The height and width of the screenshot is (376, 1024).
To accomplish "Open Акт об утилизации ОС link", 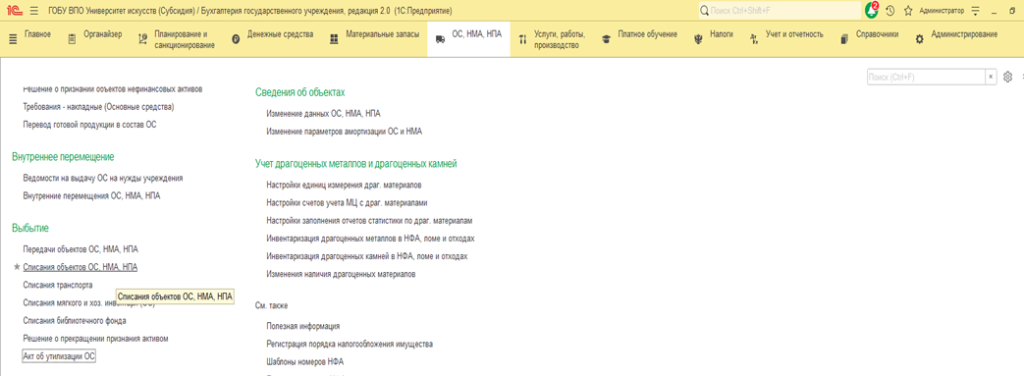I will tap(59, 357).
